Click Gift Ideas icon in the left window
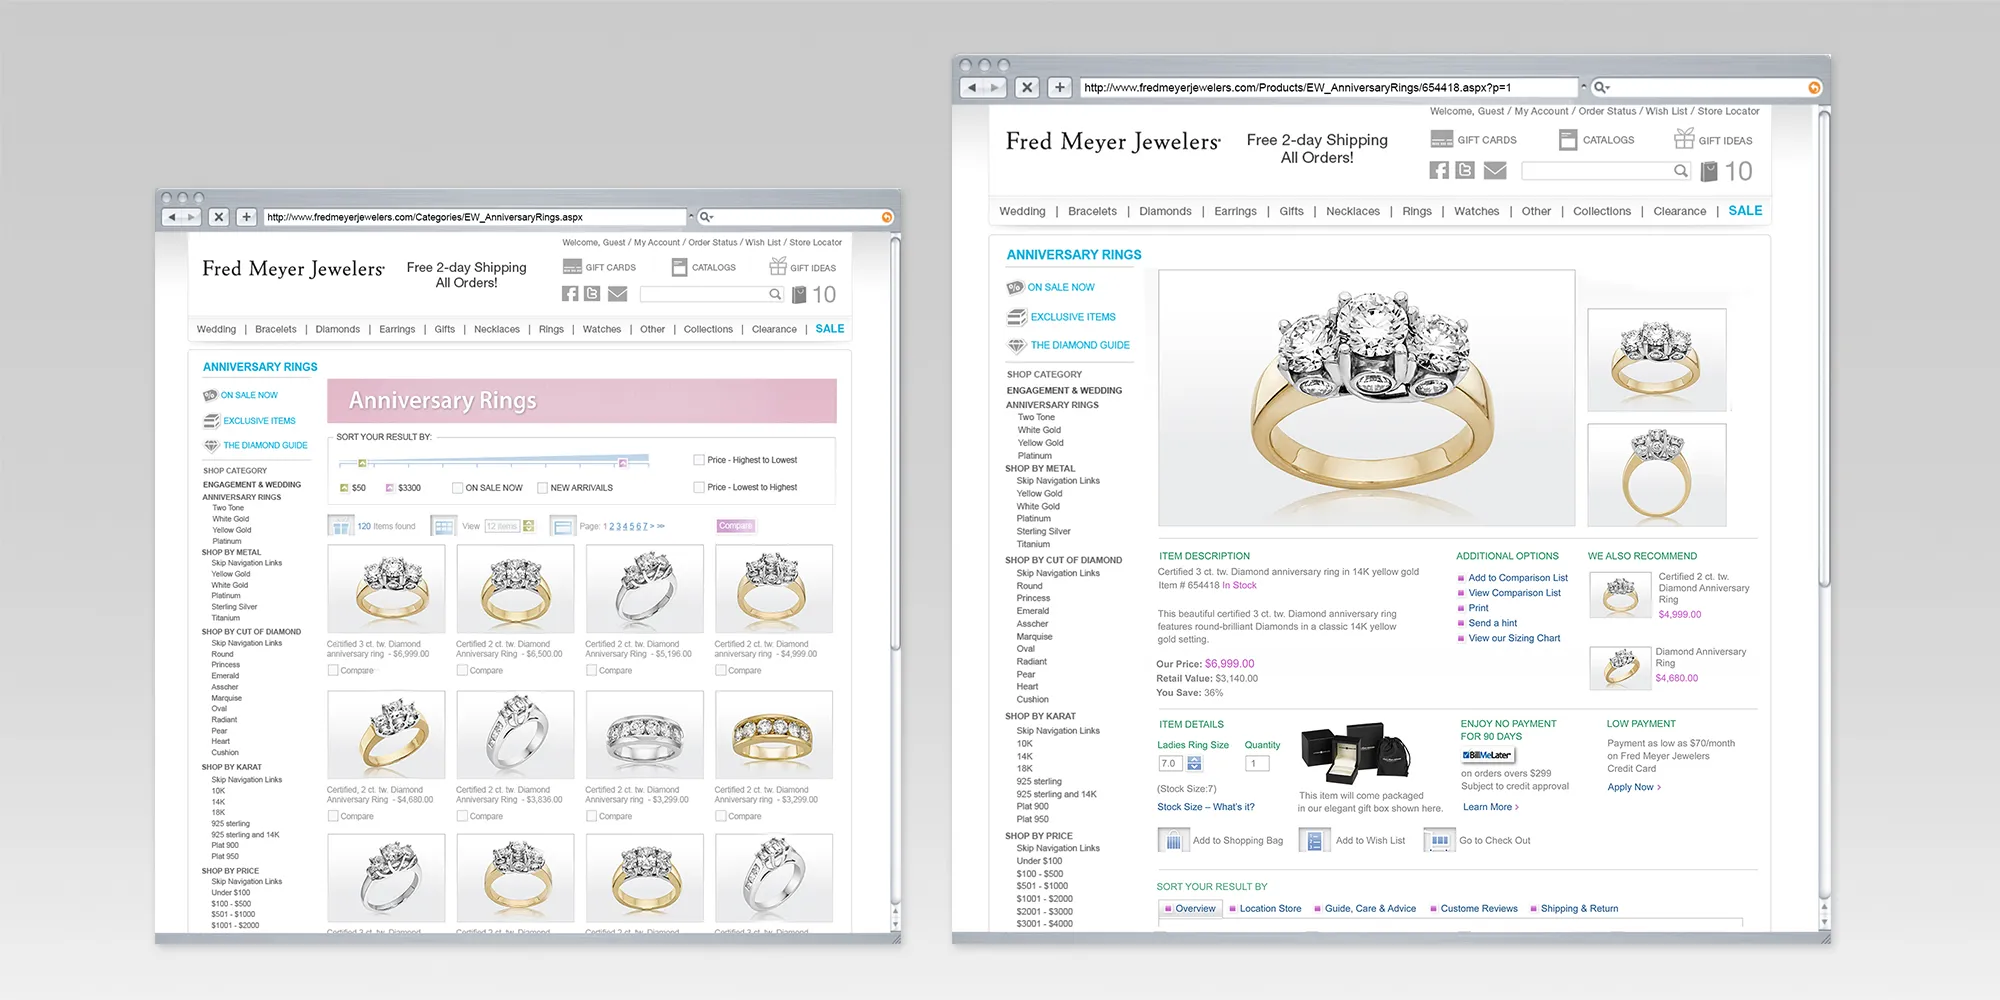The image size is (2000, 1000). pos(778,266)
